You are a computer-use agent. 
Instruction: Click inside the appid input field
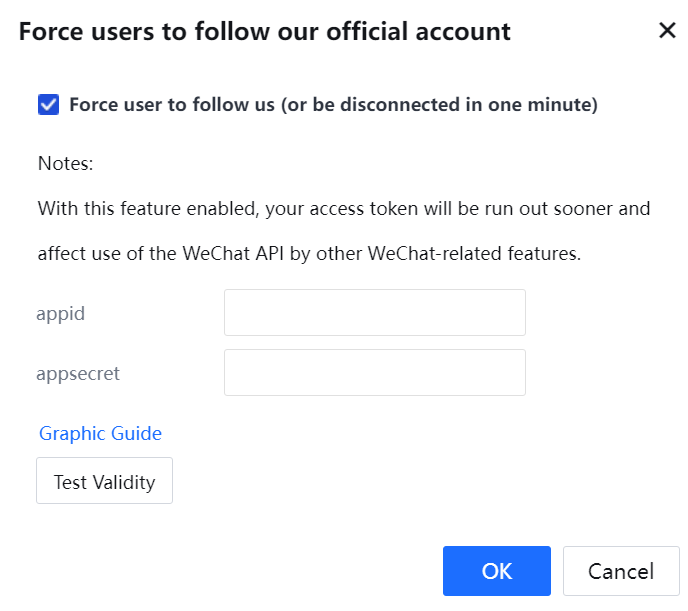(374, 313)
